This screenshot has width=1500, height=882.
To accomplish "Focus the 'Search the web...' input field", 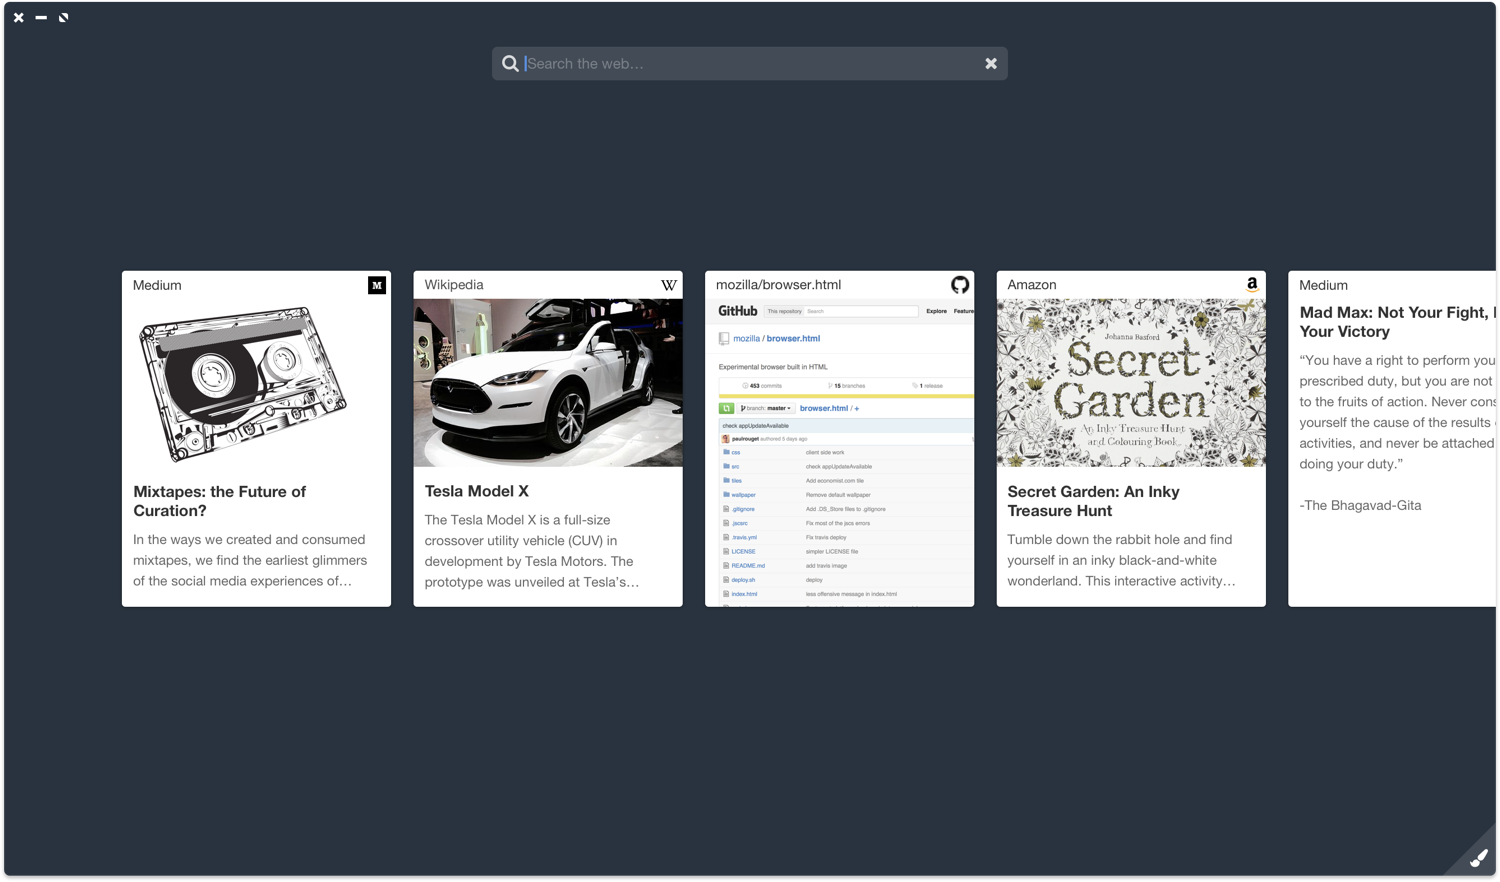I will tap(750, 64).
